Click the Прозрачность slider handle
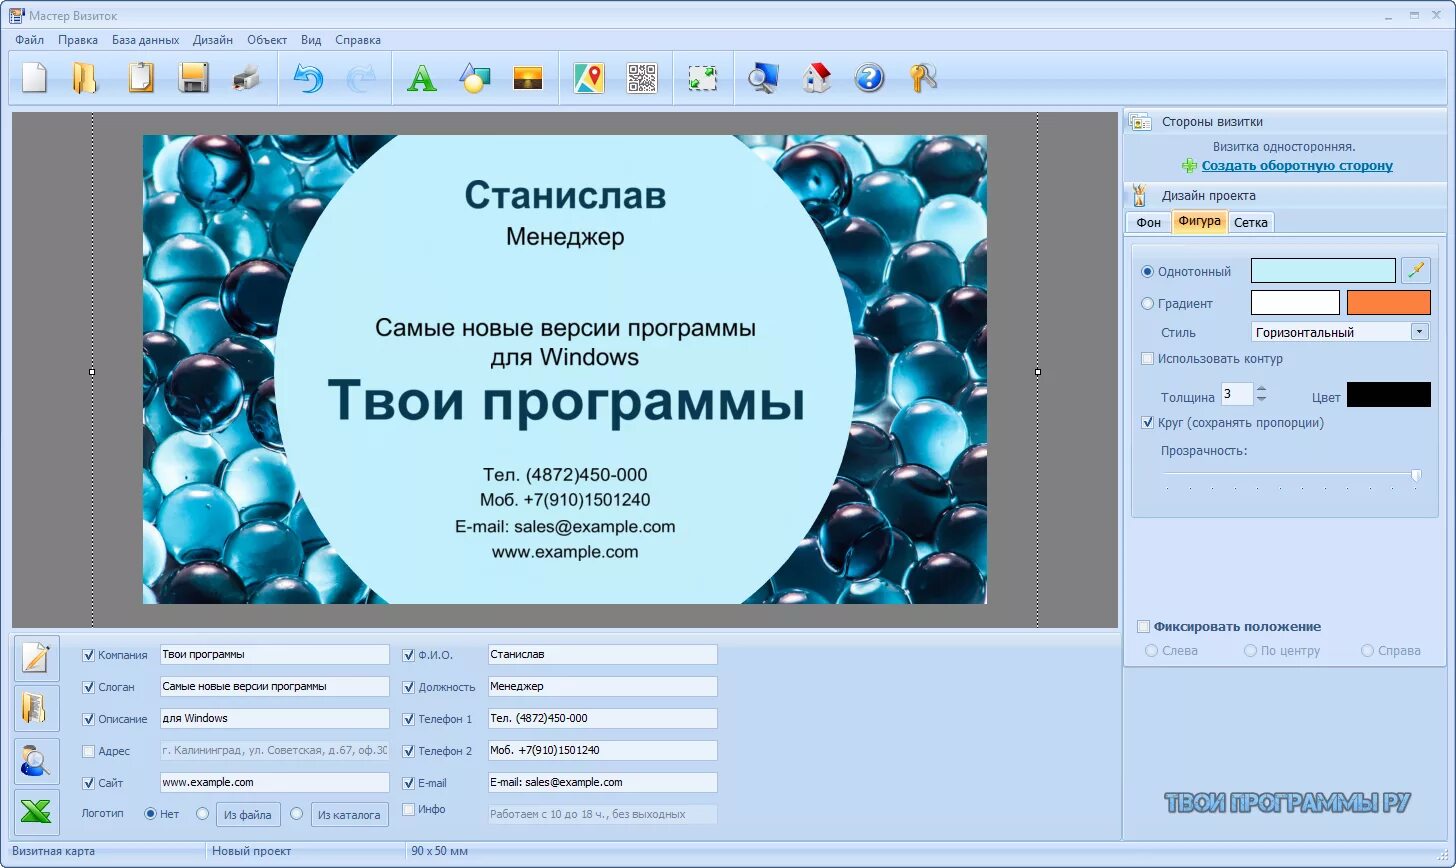Viewport: 1456px width, 868px height. [1416, 475]
